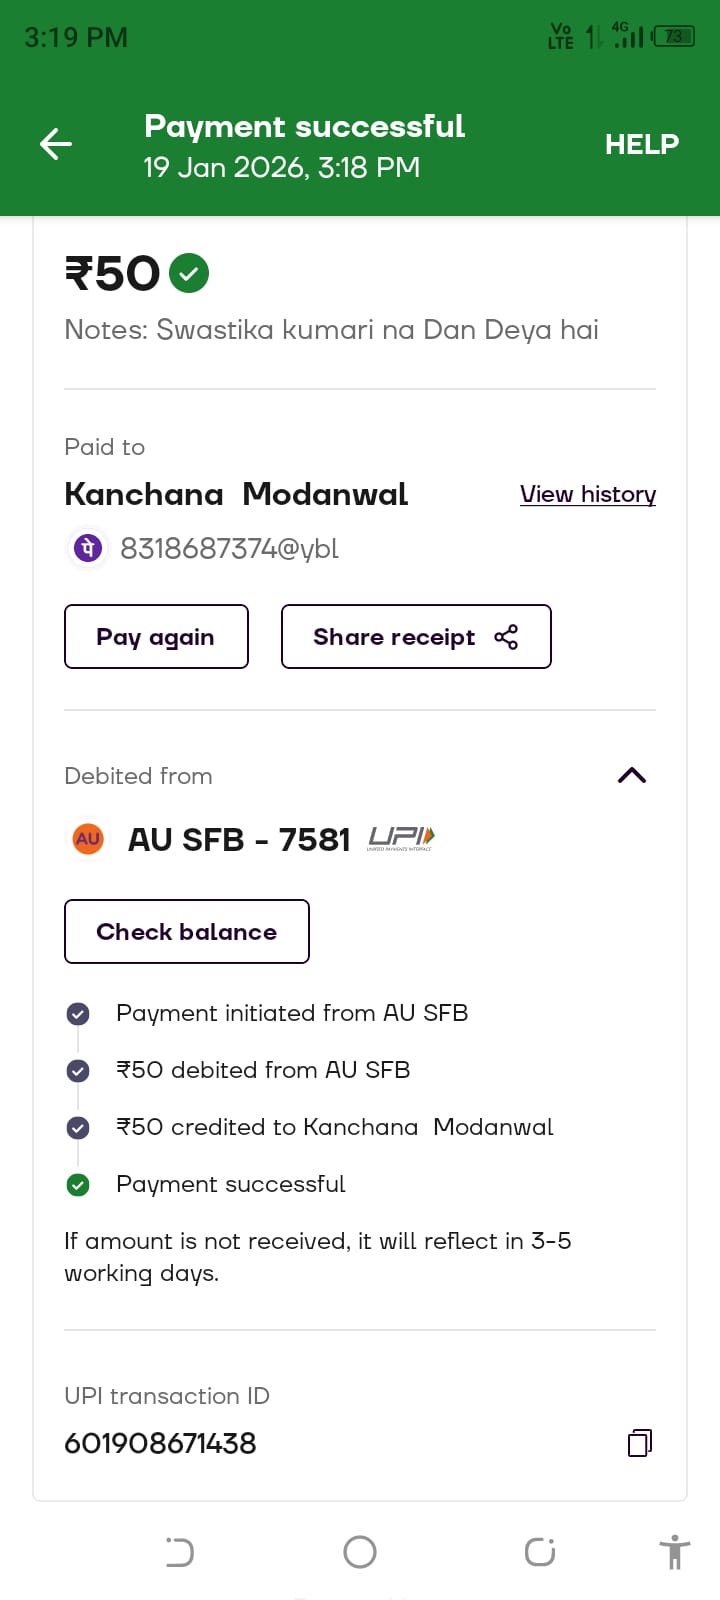Check balance of AU SFB account
The height and width of the screenshot is (1600, 720).
187,932
